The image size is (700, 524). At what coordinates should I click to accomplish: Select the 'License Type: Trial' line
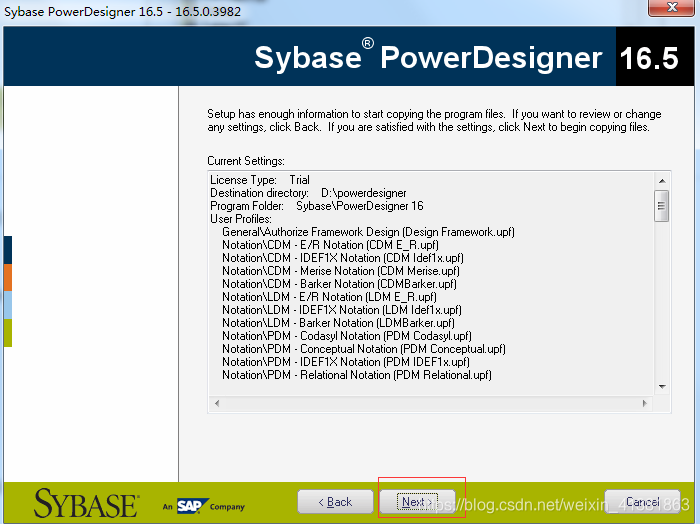(x=260, y=180)
